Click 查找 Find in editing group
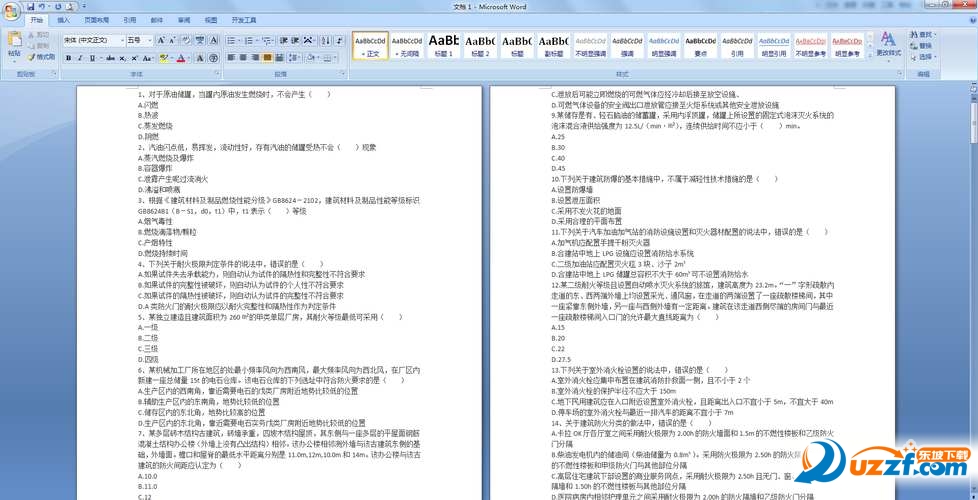This screenshot has height=500, width=978. (x=924, y=34)
